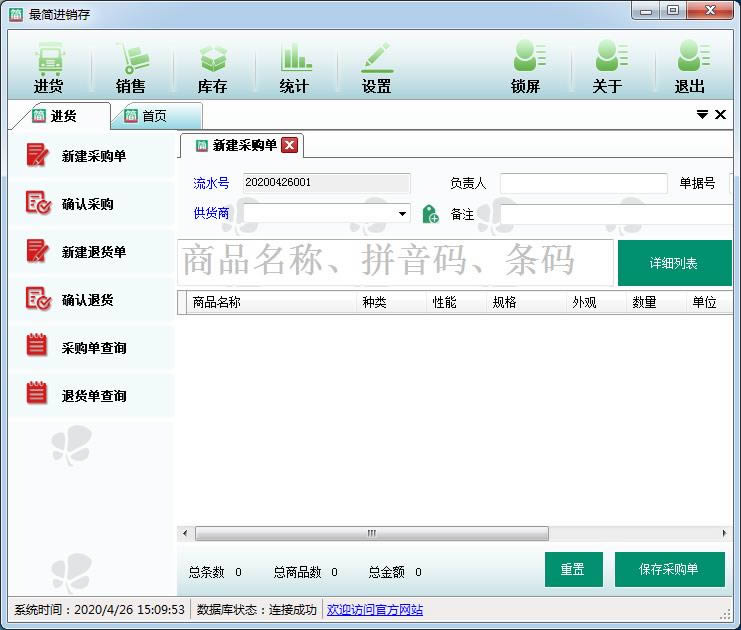The width and height of the screenshot is (741, 630).
Task: Minimize the 最简进销存 window
Action: (646, 11)
